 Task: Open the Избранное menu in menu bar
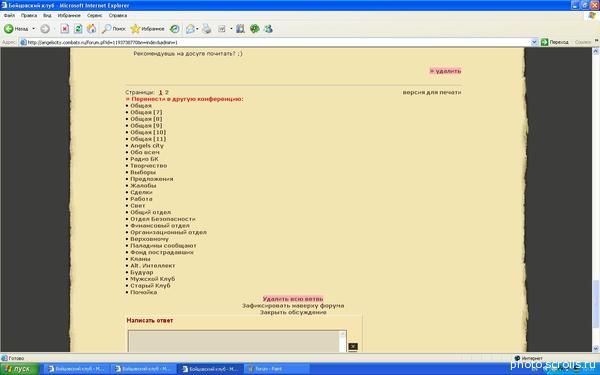click(69, 16)
